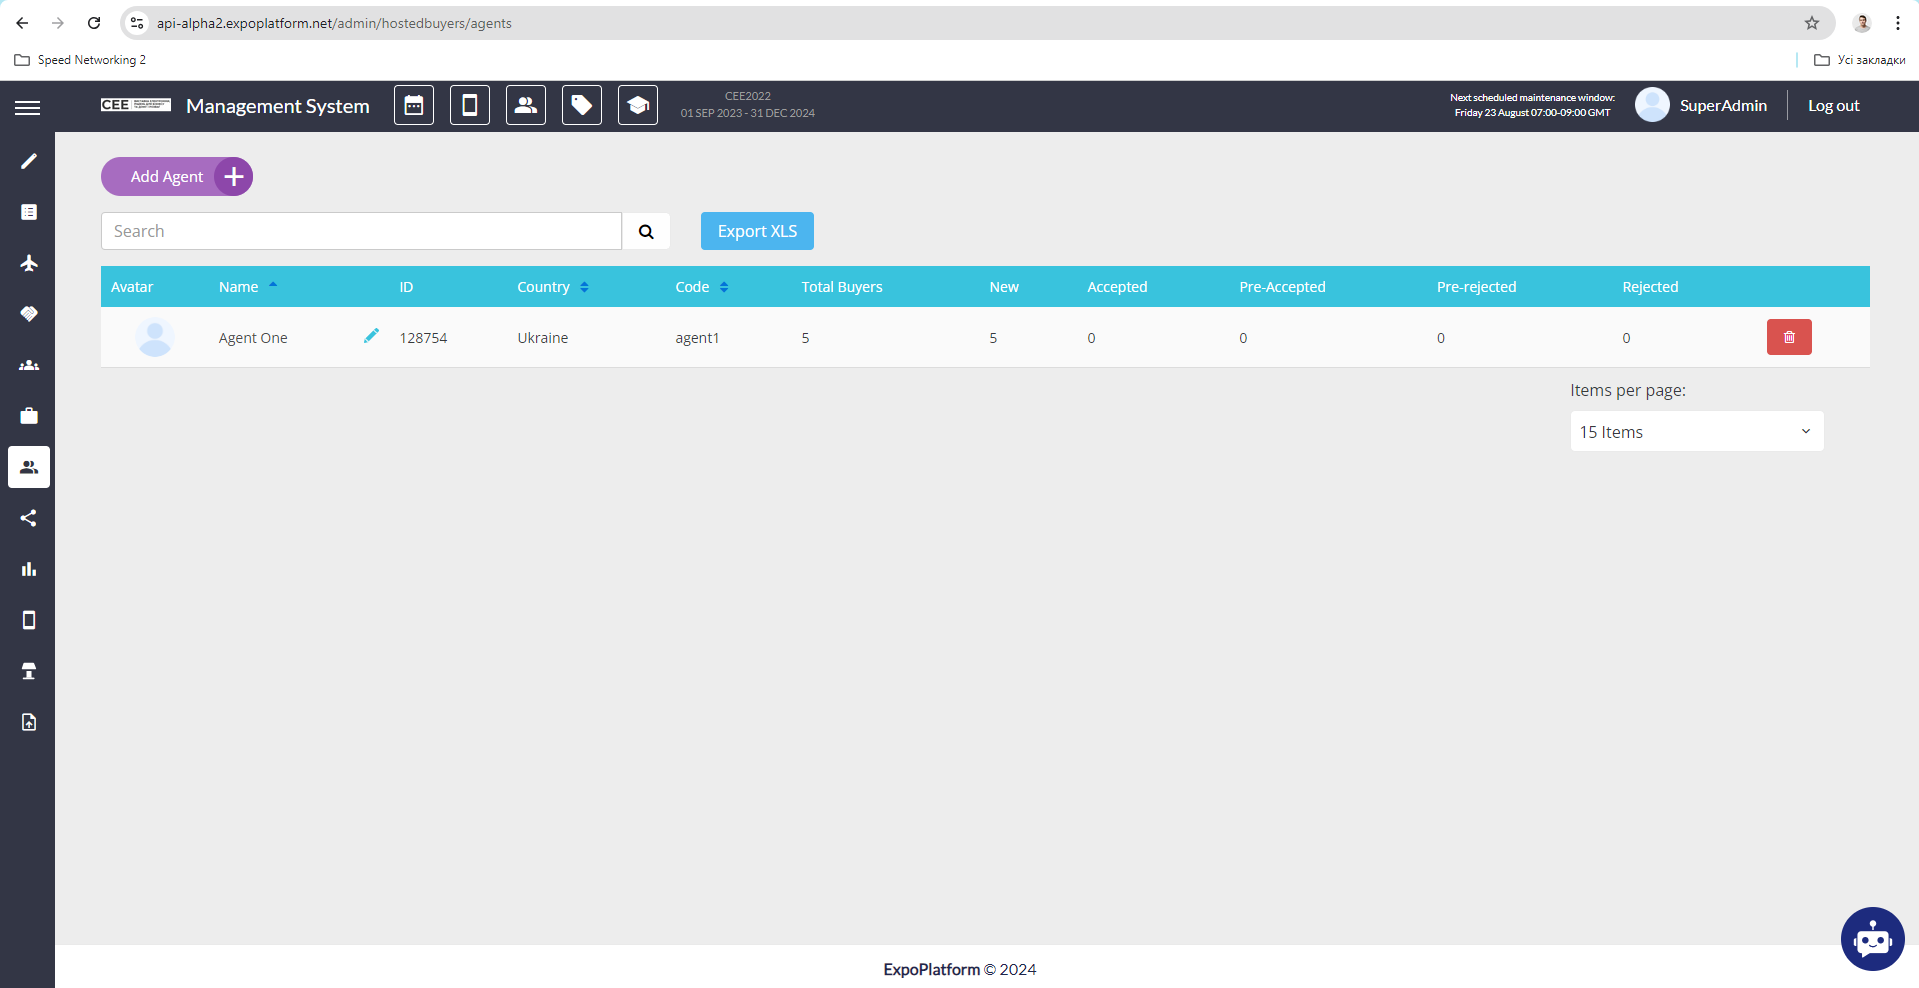Image resolution: width=1919 pixels, height=988 pixels.
Task: Expand the Items per page dropdown
Action: 1696,432
